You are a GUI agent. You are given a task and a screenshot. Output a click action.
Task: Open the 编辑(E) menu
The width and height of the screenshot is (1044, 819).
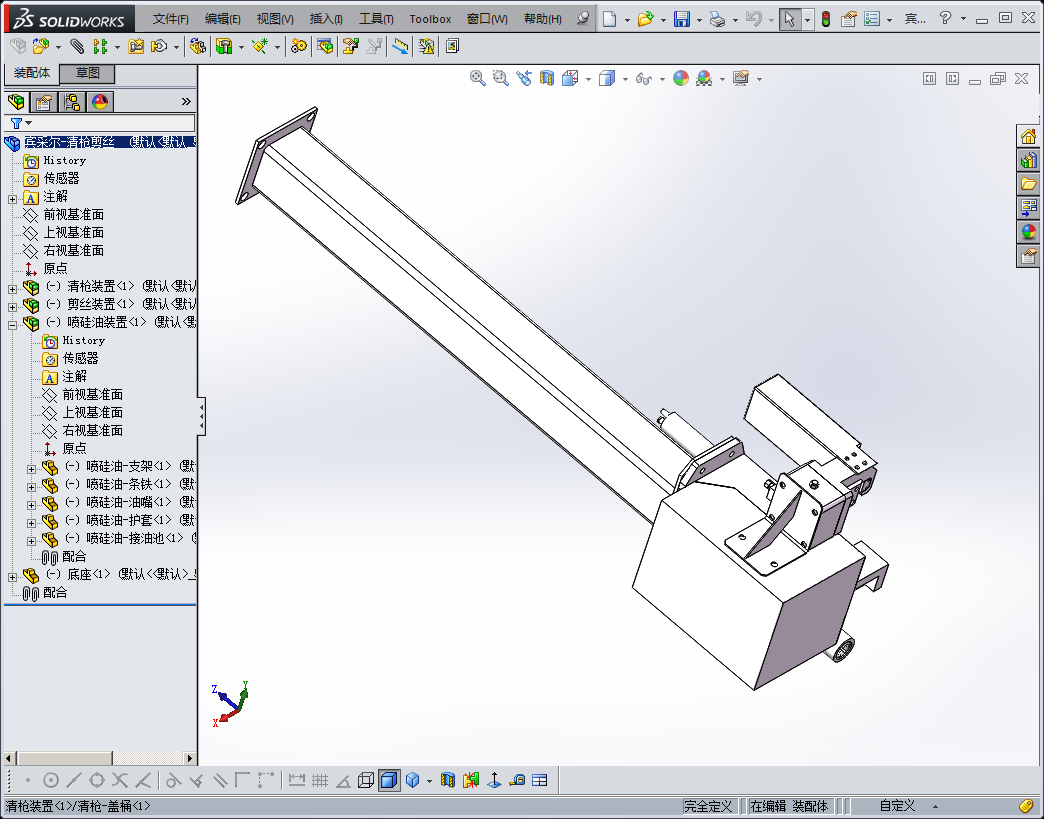(x=222, y=19)
